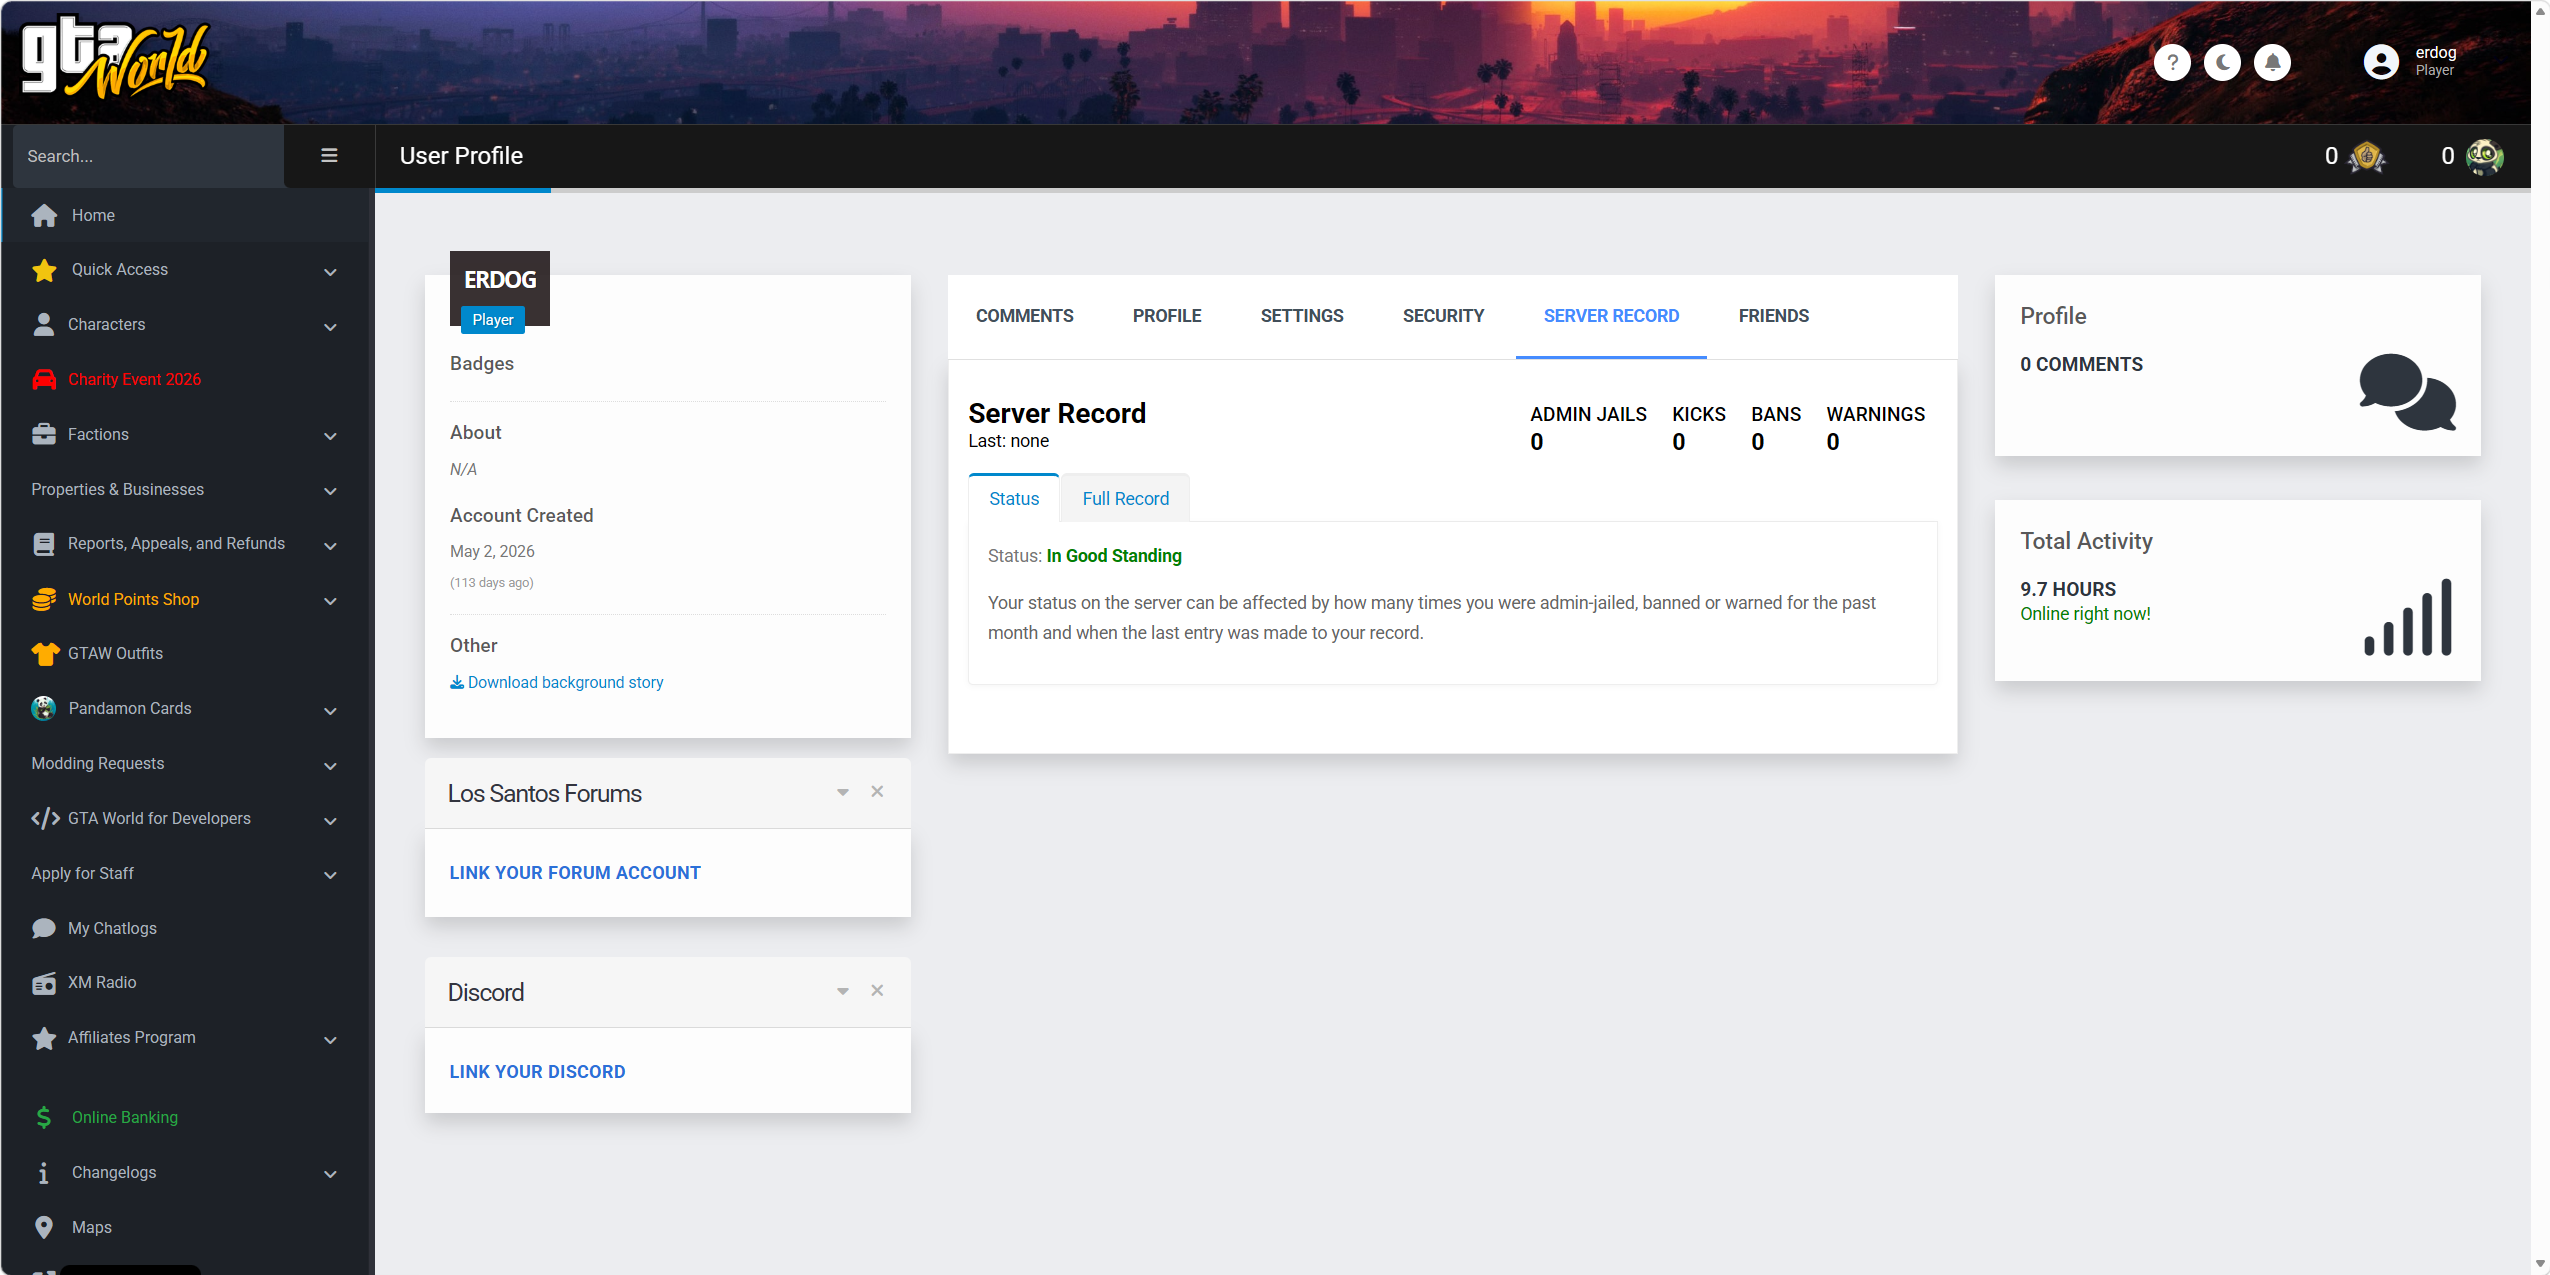Expand the Characters menu chevron

click(x=330, y=327)
